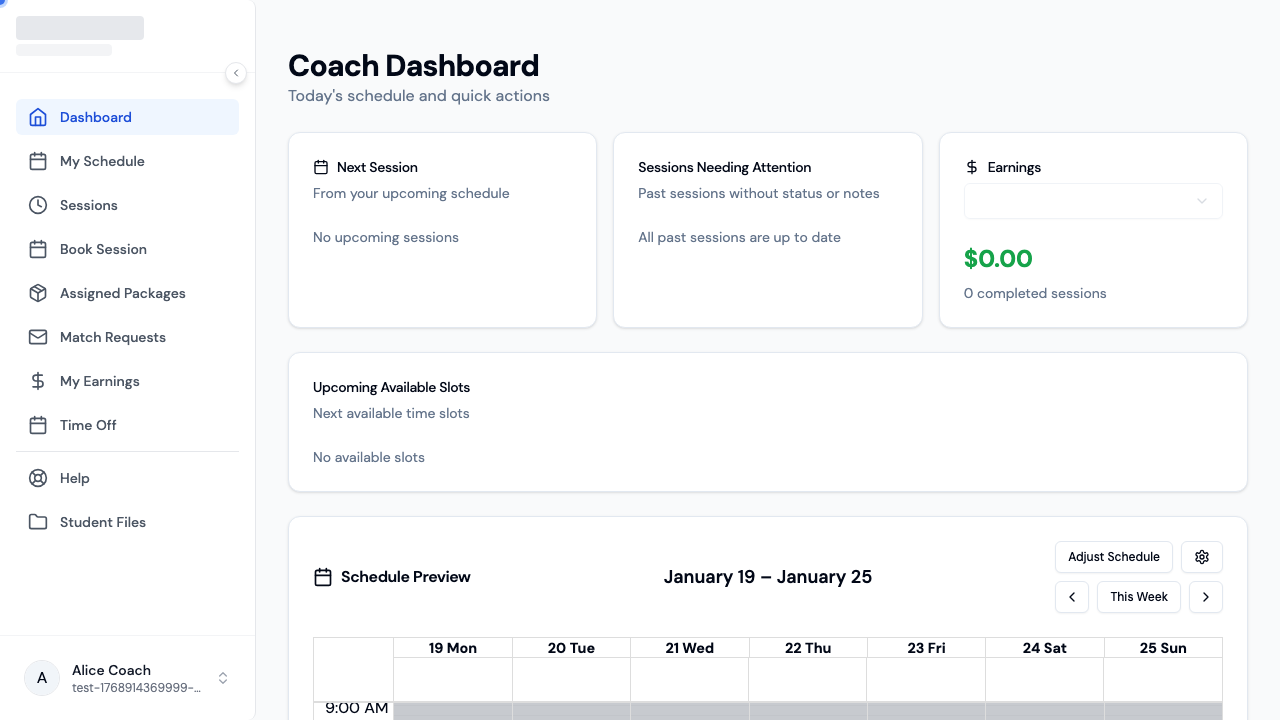The height and width of the screenshot is (720, 1280).
Task: Open the Time Off page
Action: pyautogui.click(x=88, y=425)
